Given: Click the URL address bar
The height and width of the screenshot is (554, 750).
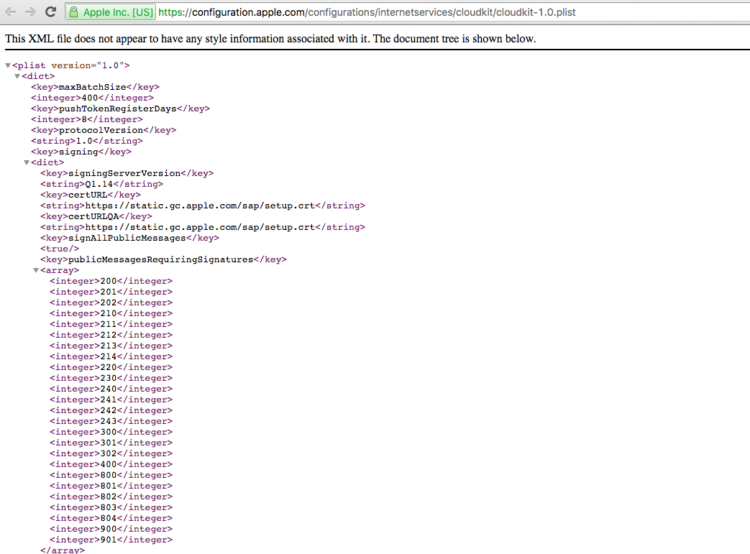Looking at the screenshot, I should coord(407,12).
